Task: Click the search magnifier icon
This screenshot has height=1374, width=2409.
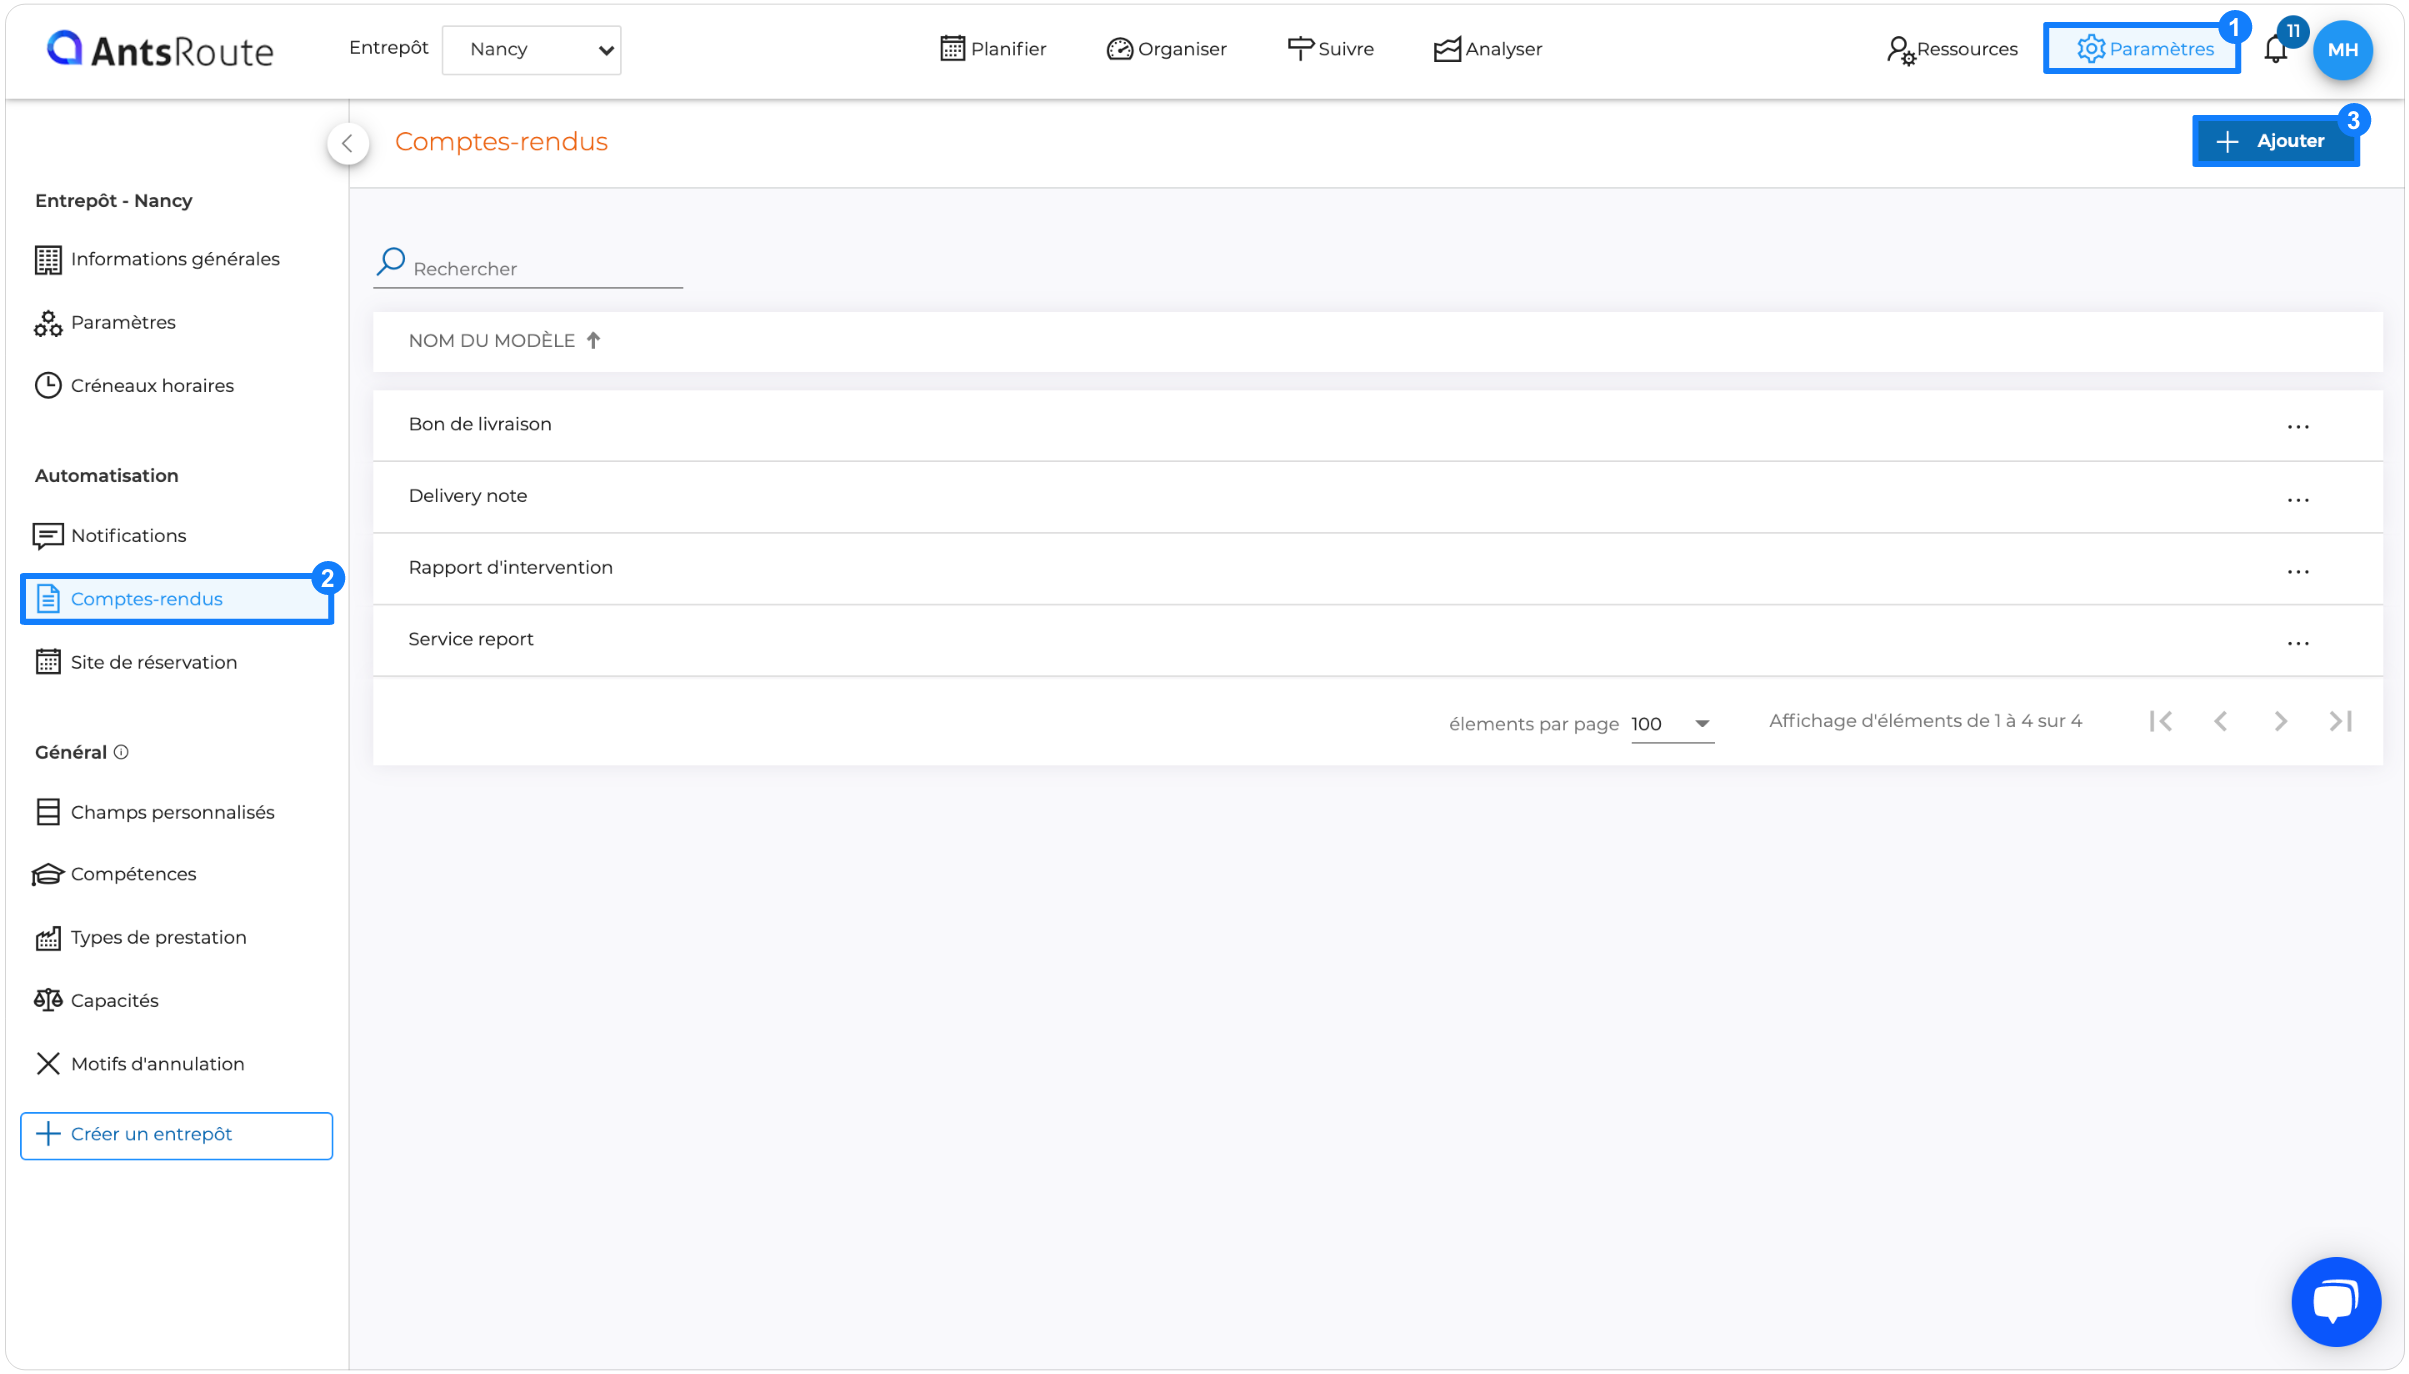Action: [390, 262]
